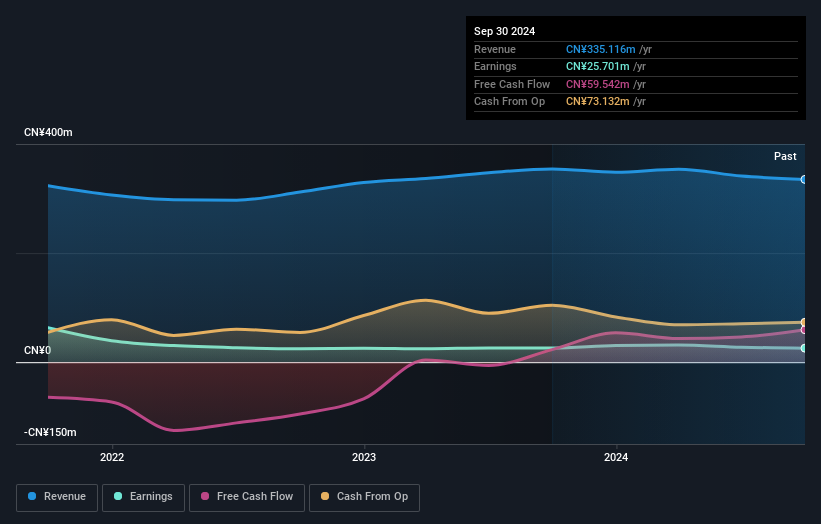Image resolution: width=821 pixels, height=524 pixels.
Task: Select the 2024 x-axis label
Action: tap(616, 457)
